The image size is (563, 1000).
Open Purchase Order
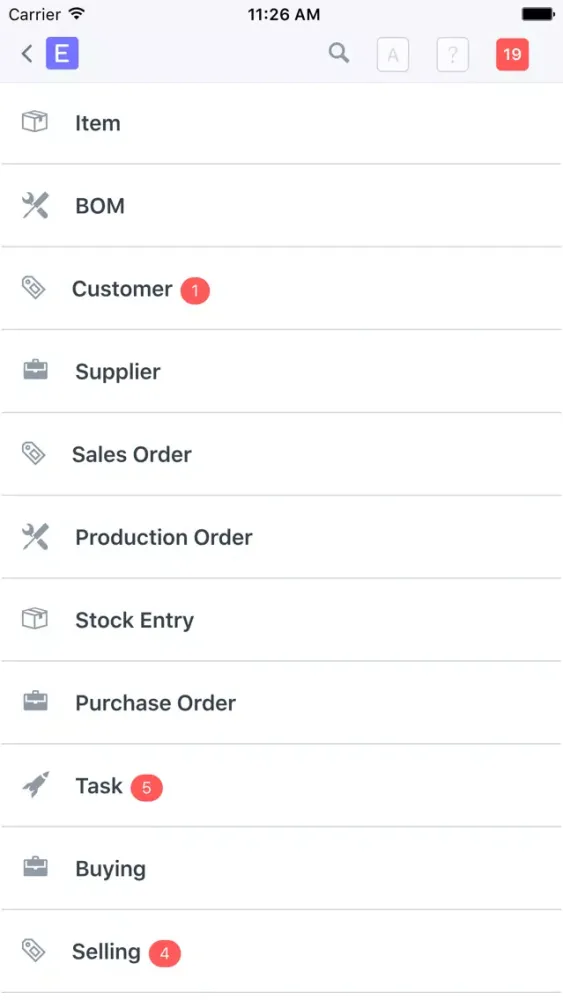coord(281,703)
